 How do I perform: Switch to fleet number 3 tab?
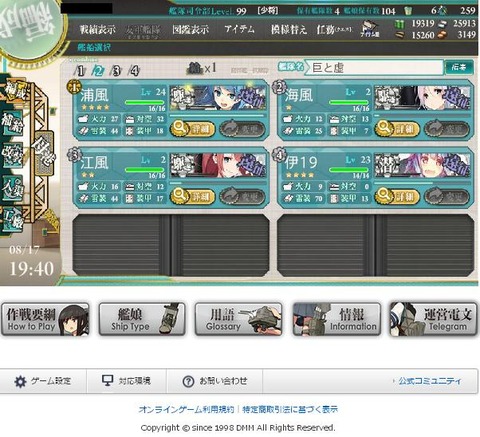click(x=116, y=71)
